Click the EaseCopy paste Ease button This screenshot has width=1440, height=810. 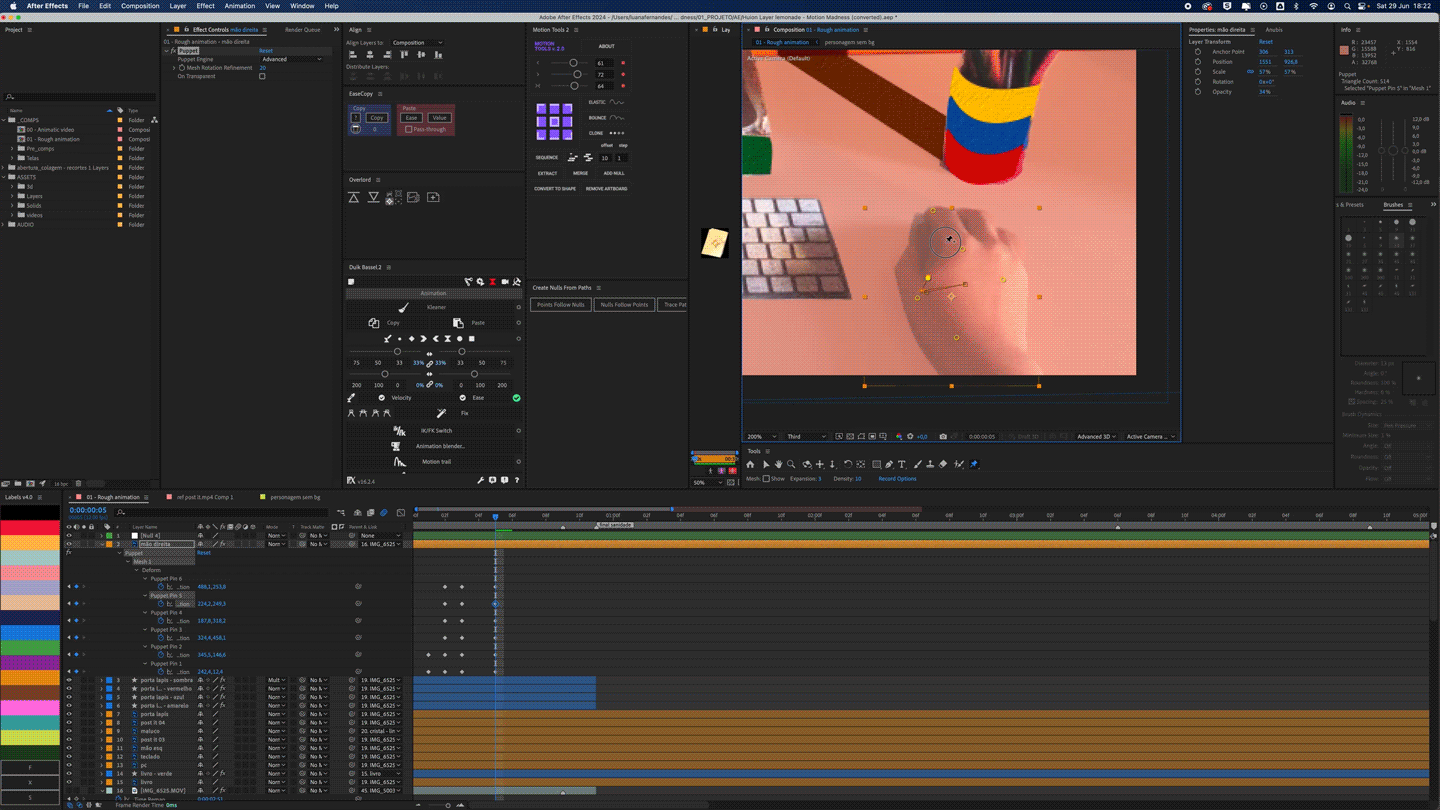tap(411, 118)
